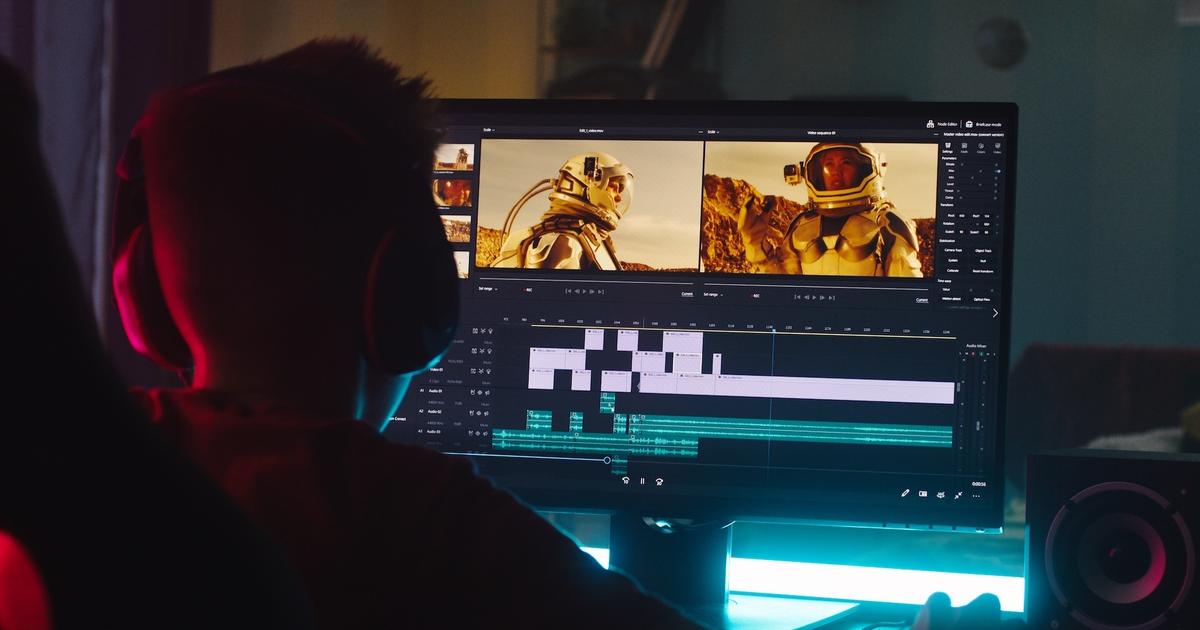1200x630 pixels.
Task: Select the pencil edit tool icon
Action: 905,492
